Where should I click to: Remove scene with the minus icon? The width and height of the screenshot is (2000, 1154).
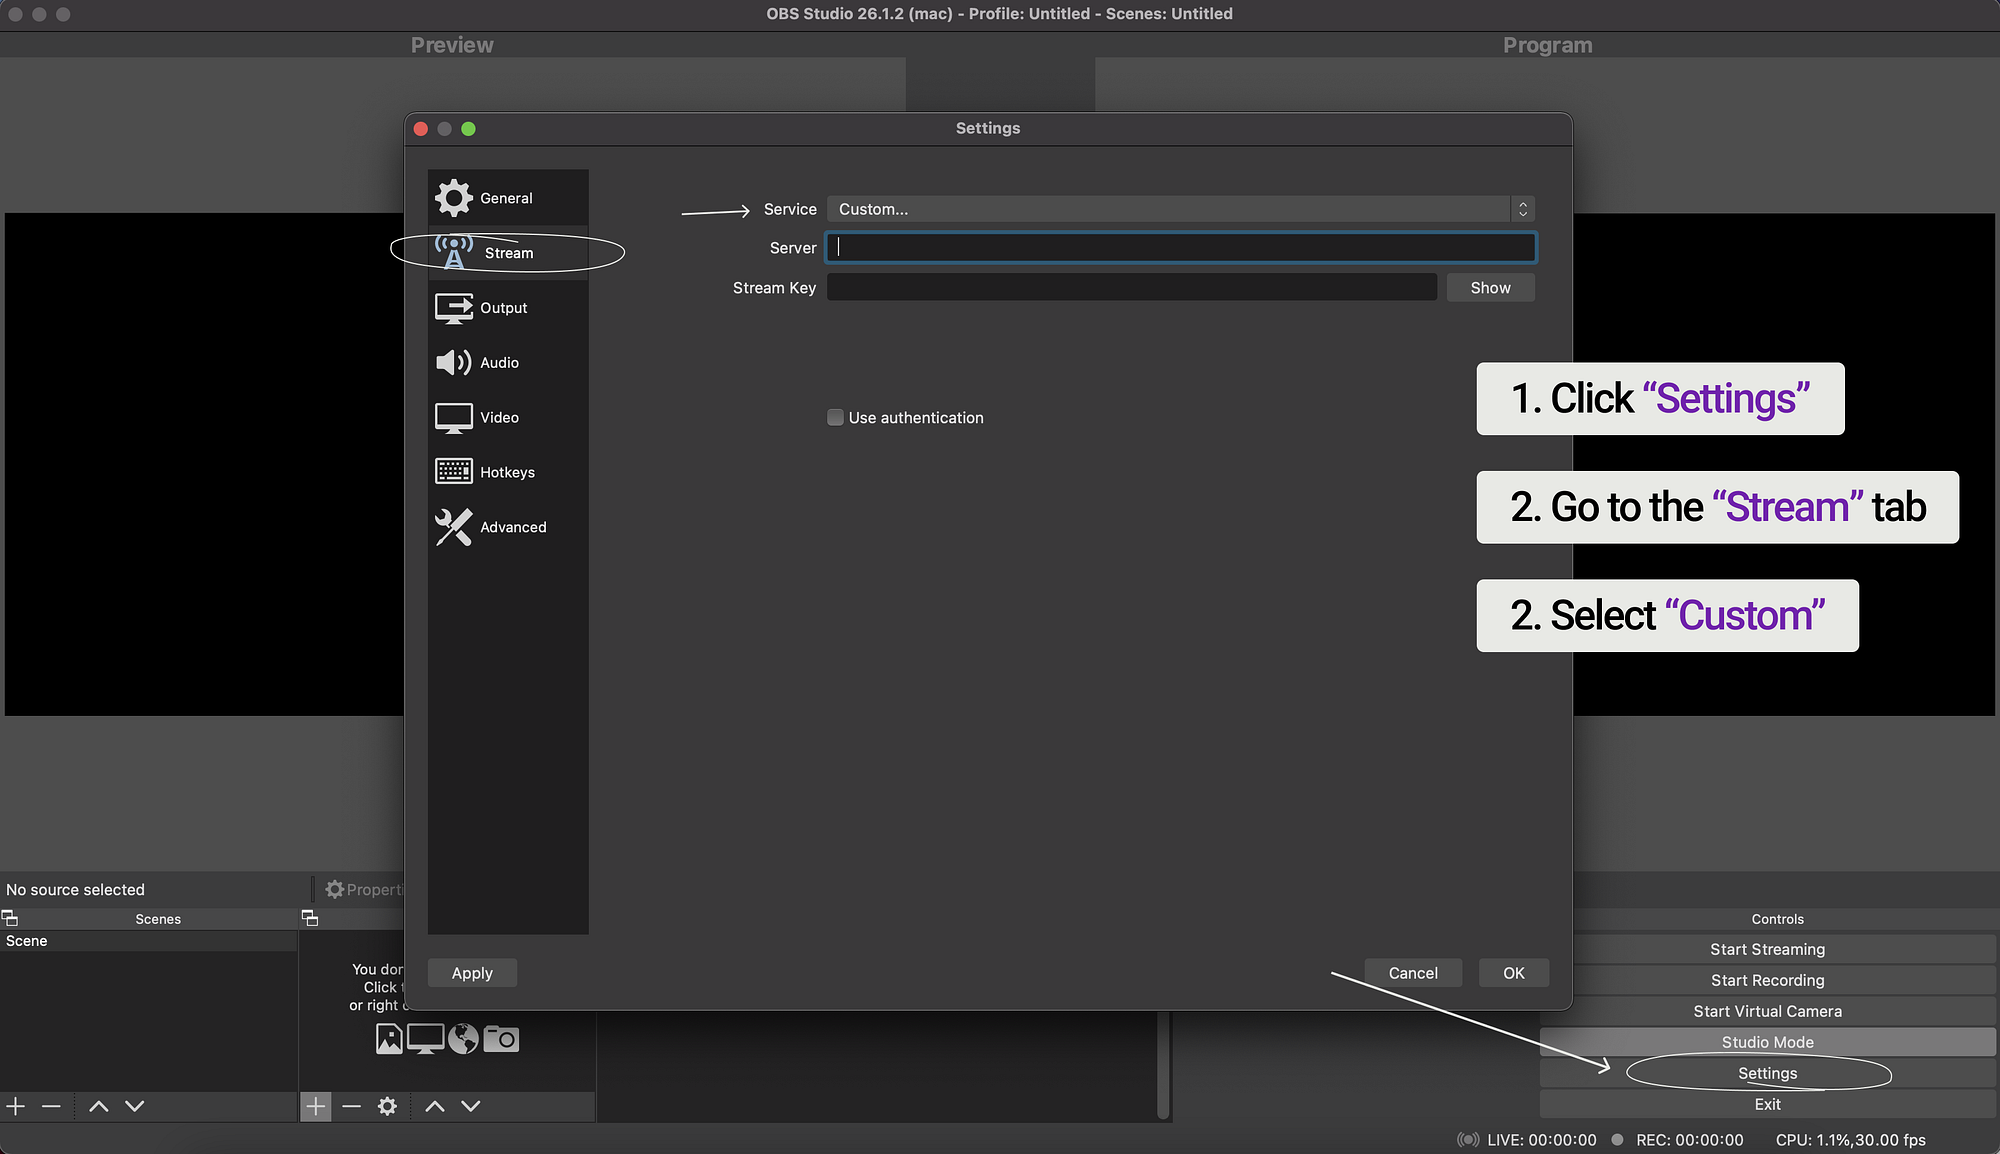point(52,1106)
